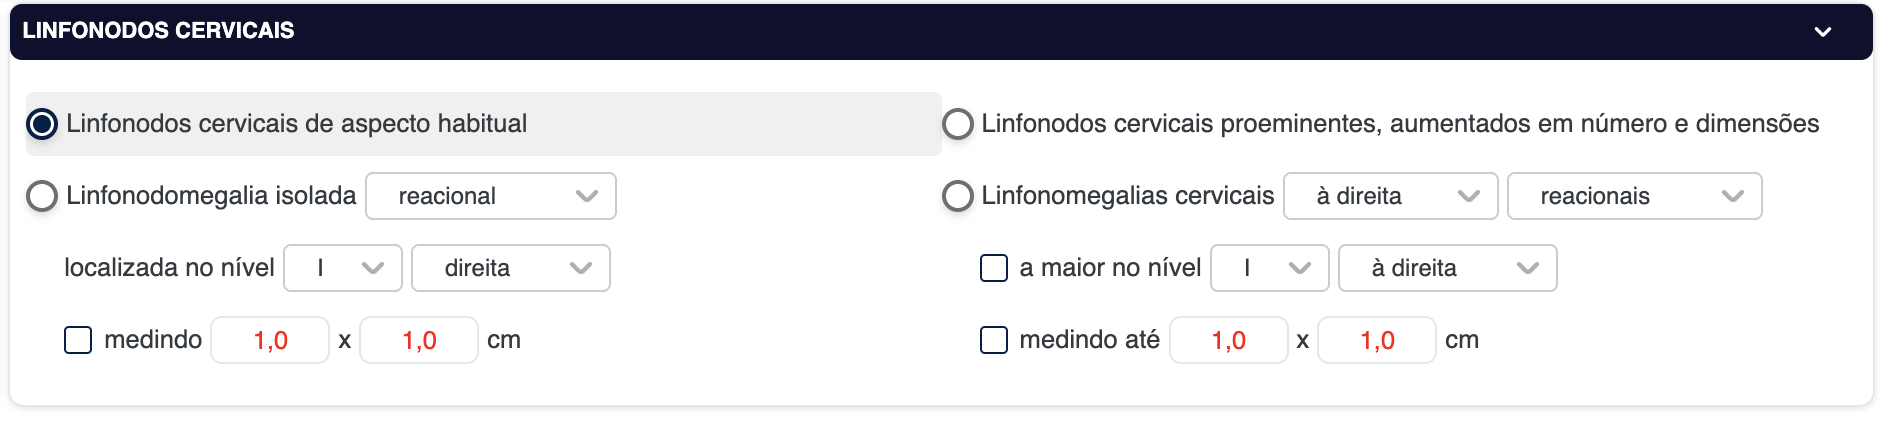The height and width of the screenshot is (424, 1894).
Task: Open localizada no nível level dropdown
Action: [342, 268]
